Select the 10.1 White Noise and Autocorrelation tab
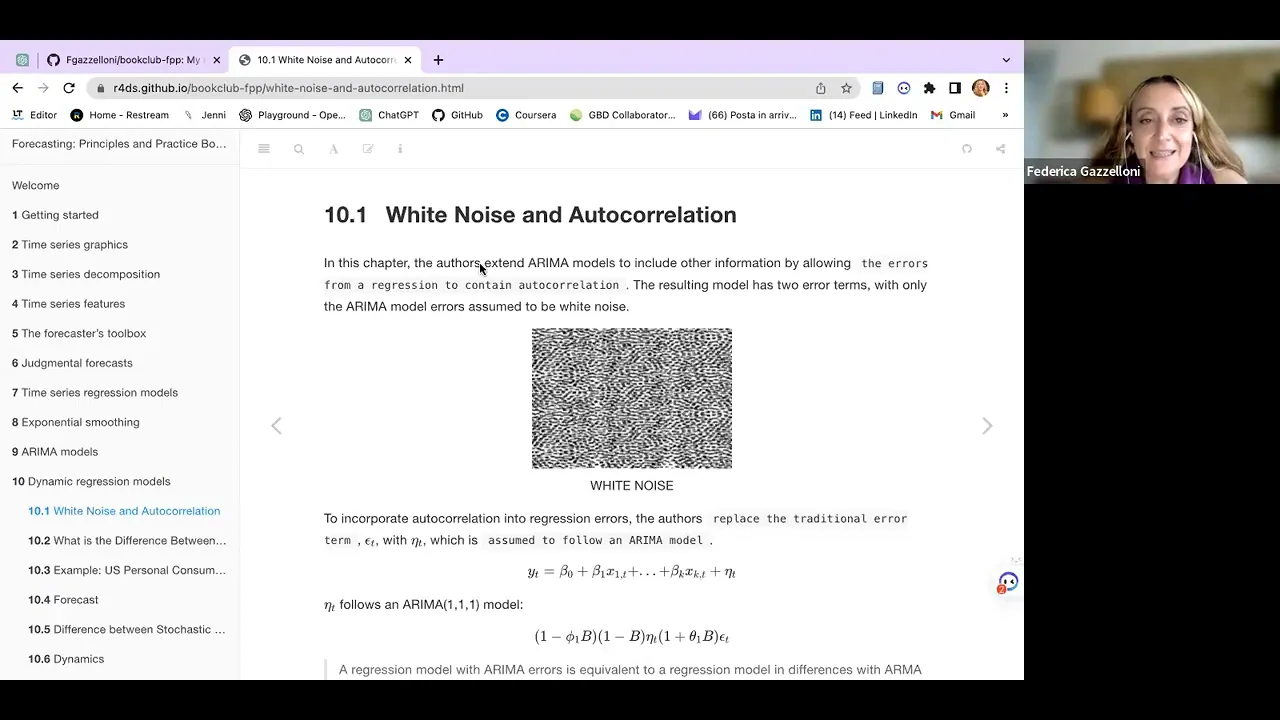Viewport: 1280px width, 720px height. point(326,60)
